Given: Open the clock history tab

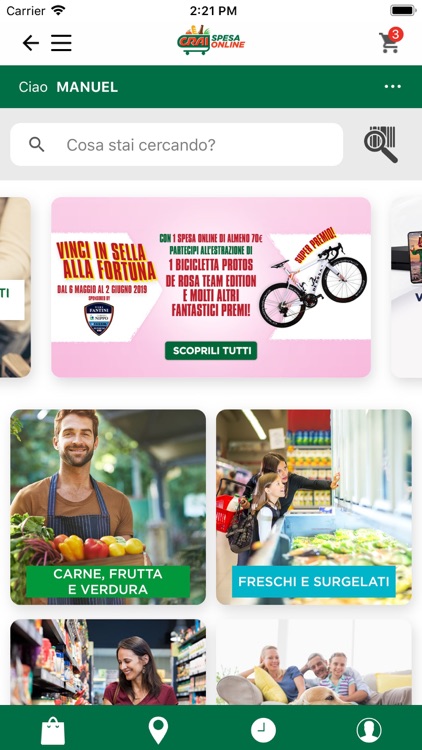Looking at the screenshot, I should 264,731.
